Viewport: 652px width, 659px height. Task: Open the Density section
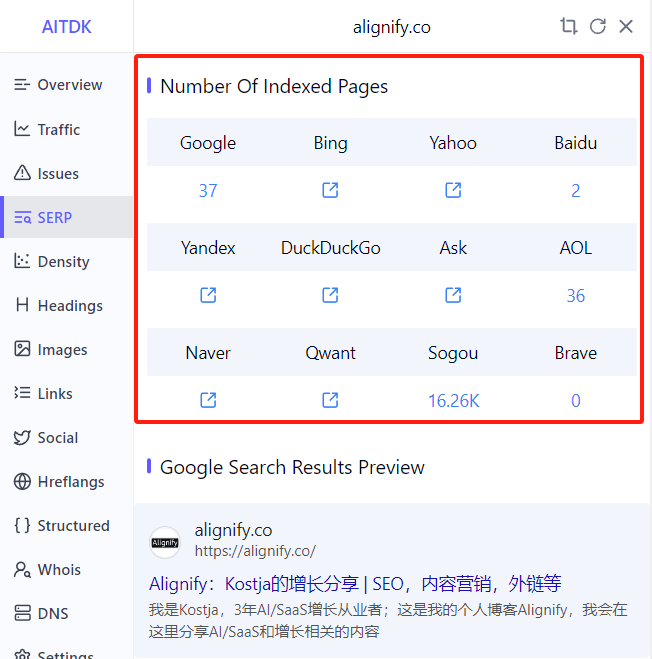pyautogui.click(x=66, y=261)
